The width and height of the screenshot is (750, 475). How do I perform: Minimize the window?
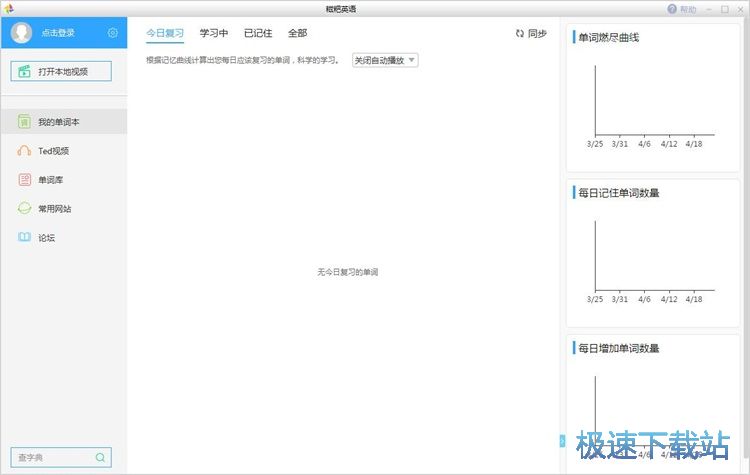[x=709, y=9]
